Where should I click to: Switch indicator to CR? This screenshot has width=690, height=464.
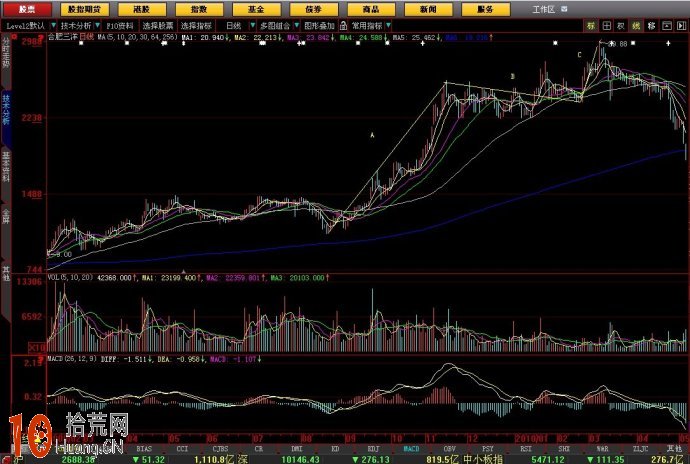(259, 449)
